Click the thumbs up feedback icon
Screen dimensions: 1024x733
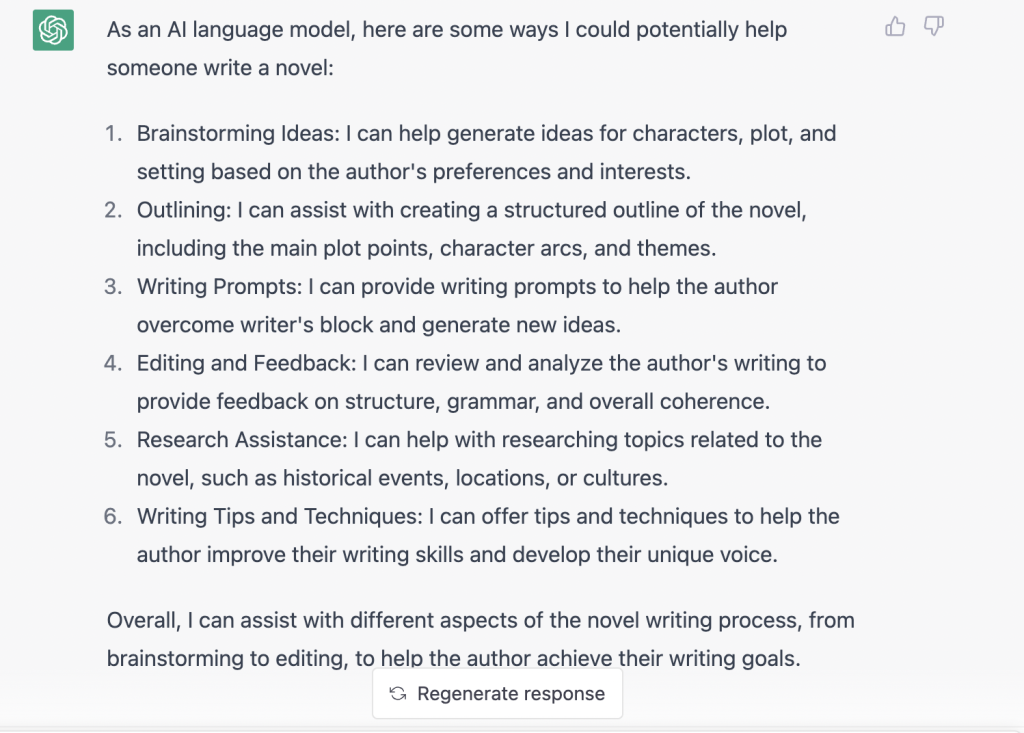(x=895, y=26)
